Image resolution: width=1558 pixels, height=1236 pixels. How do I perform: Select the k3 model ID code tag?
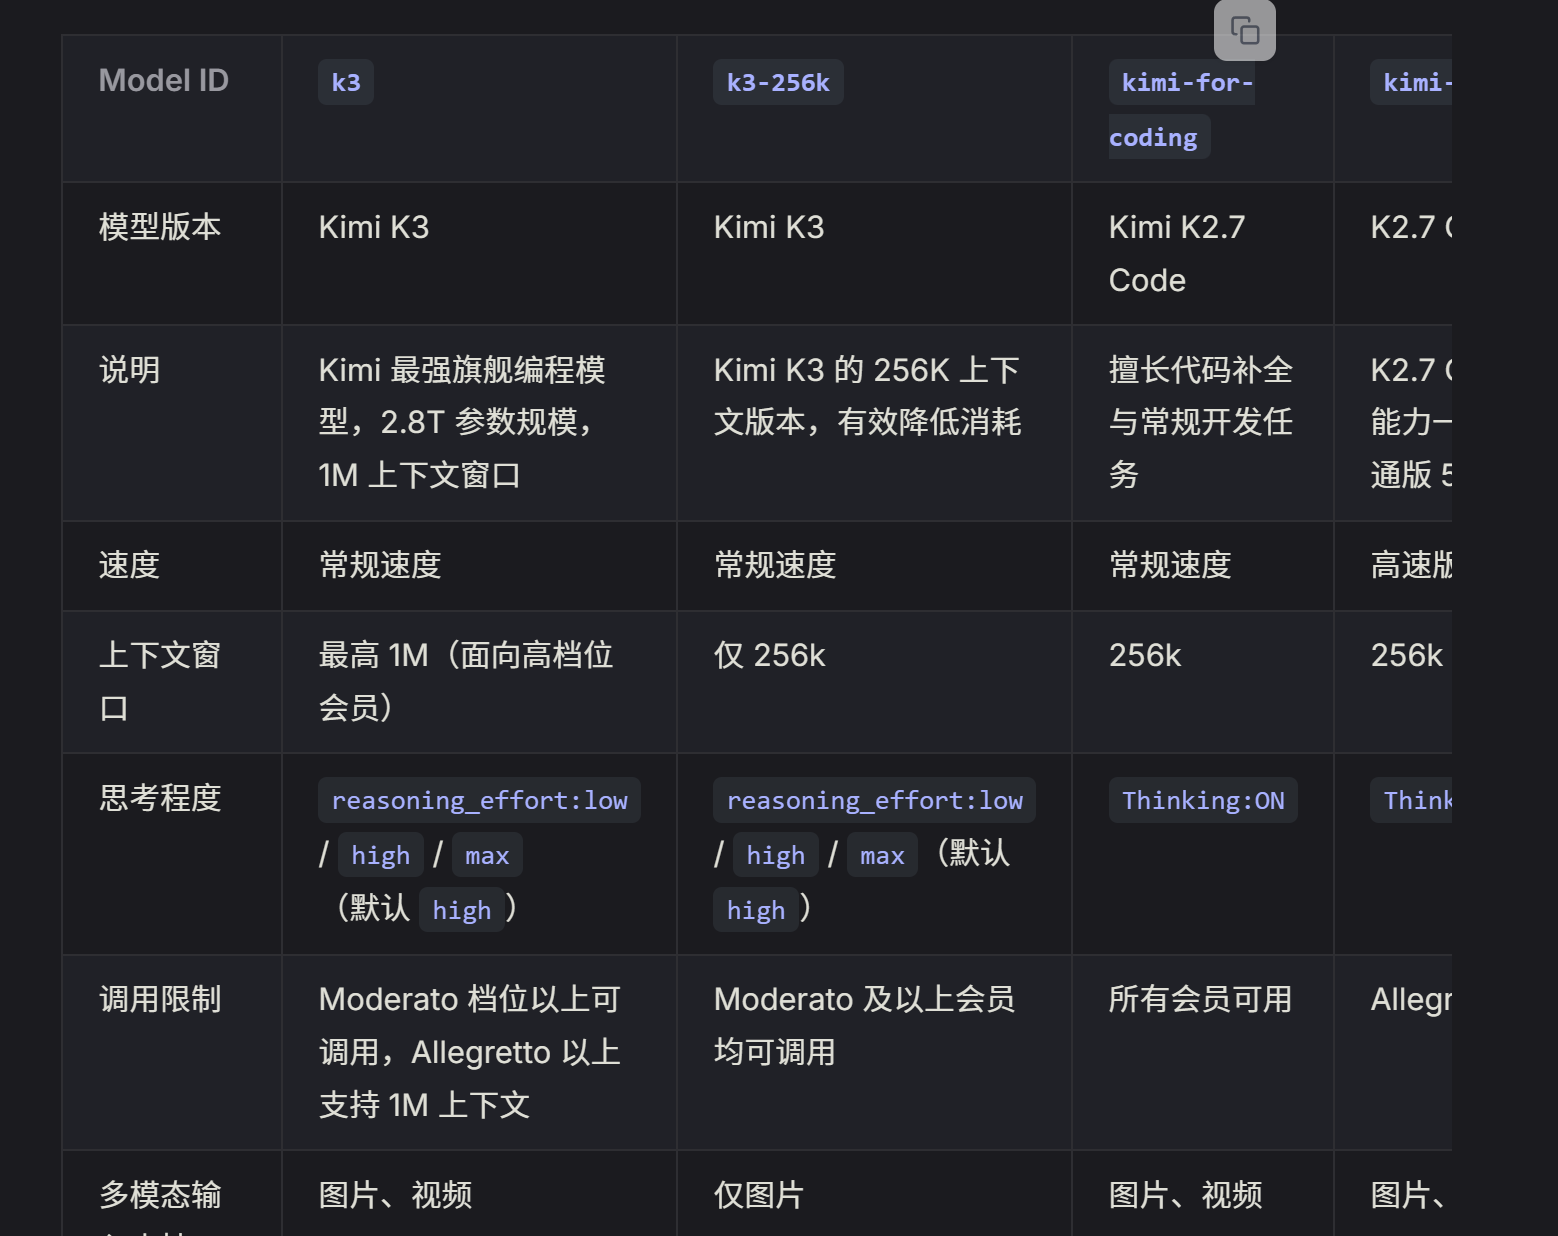pyautogui.click(x=346, y=82)
